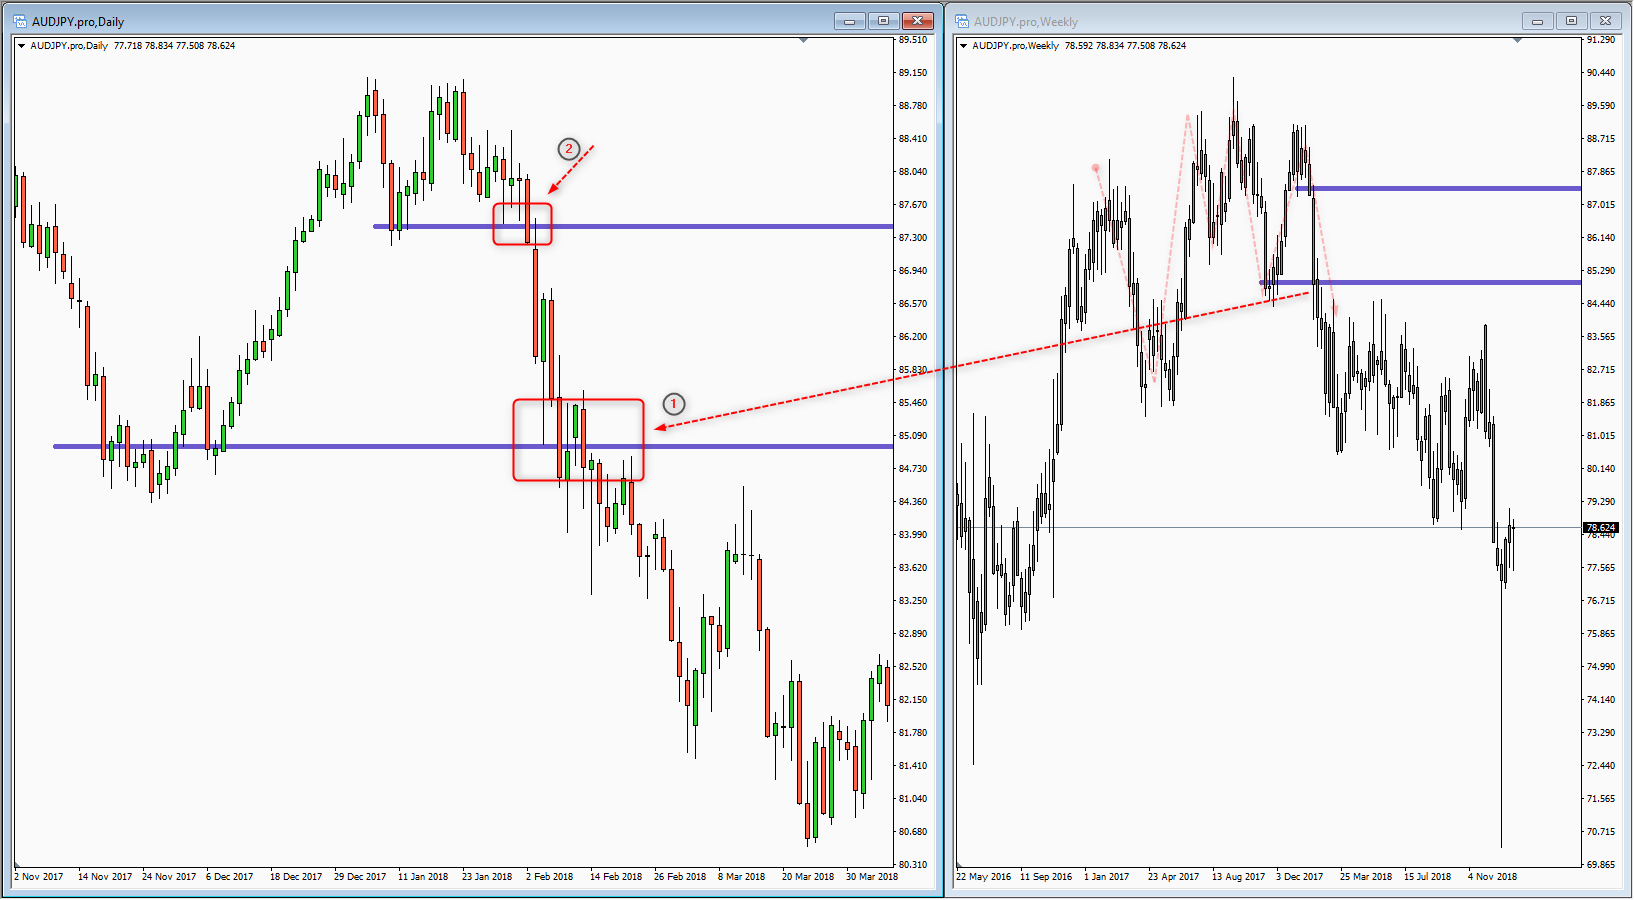Viewport: 1634px width, 900px height.
Task: Expand the AUDJPY.pro,Daily symbol dropdown triangle
Action: tap(21, 46)
